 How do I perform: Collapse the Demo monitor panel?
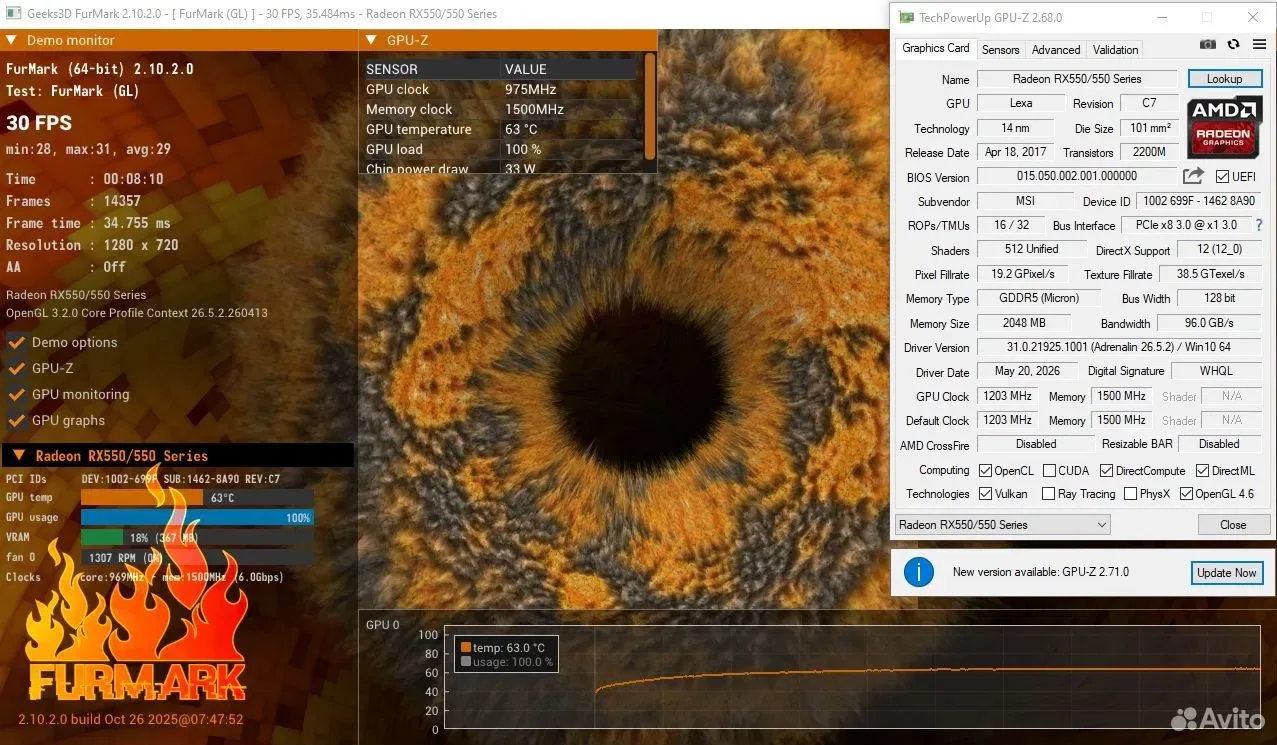tap(12, 40)
